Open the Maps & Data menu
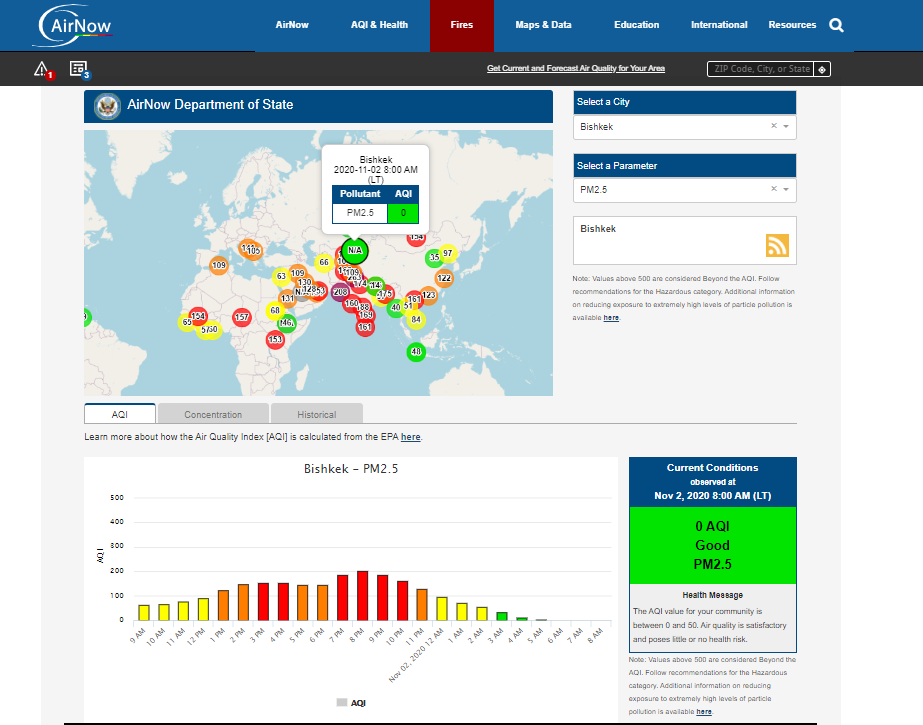 (543, 25)
